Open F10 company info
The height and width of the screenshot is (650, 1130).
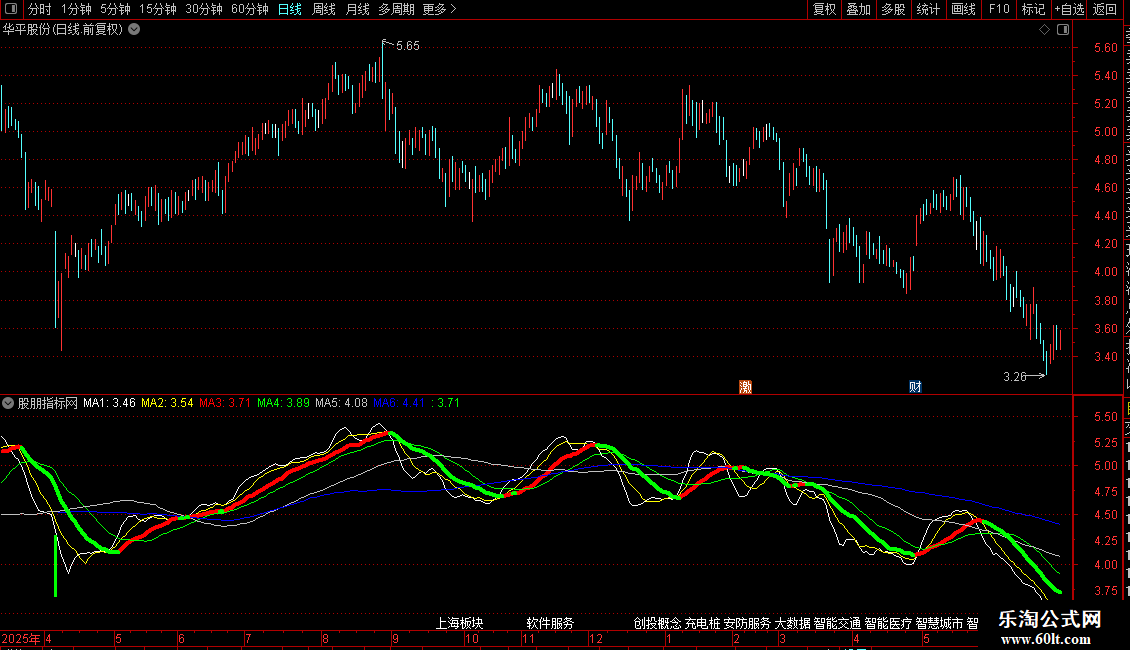(999, 9)
